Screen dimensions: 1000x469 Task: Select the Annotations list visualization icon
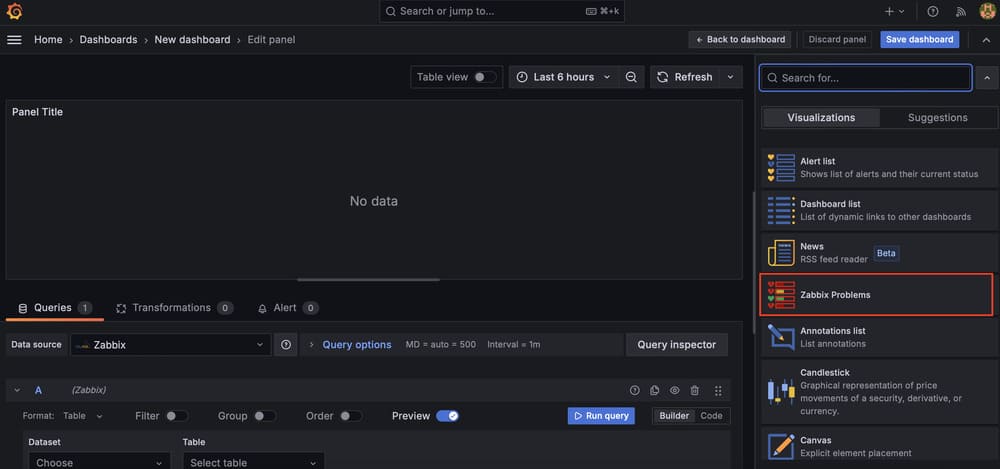[781, 337]
